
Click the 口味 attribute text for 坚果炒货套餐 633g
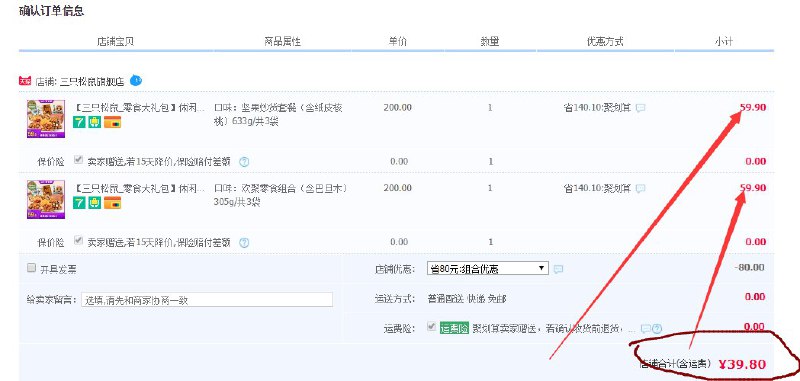coord(278,115)
